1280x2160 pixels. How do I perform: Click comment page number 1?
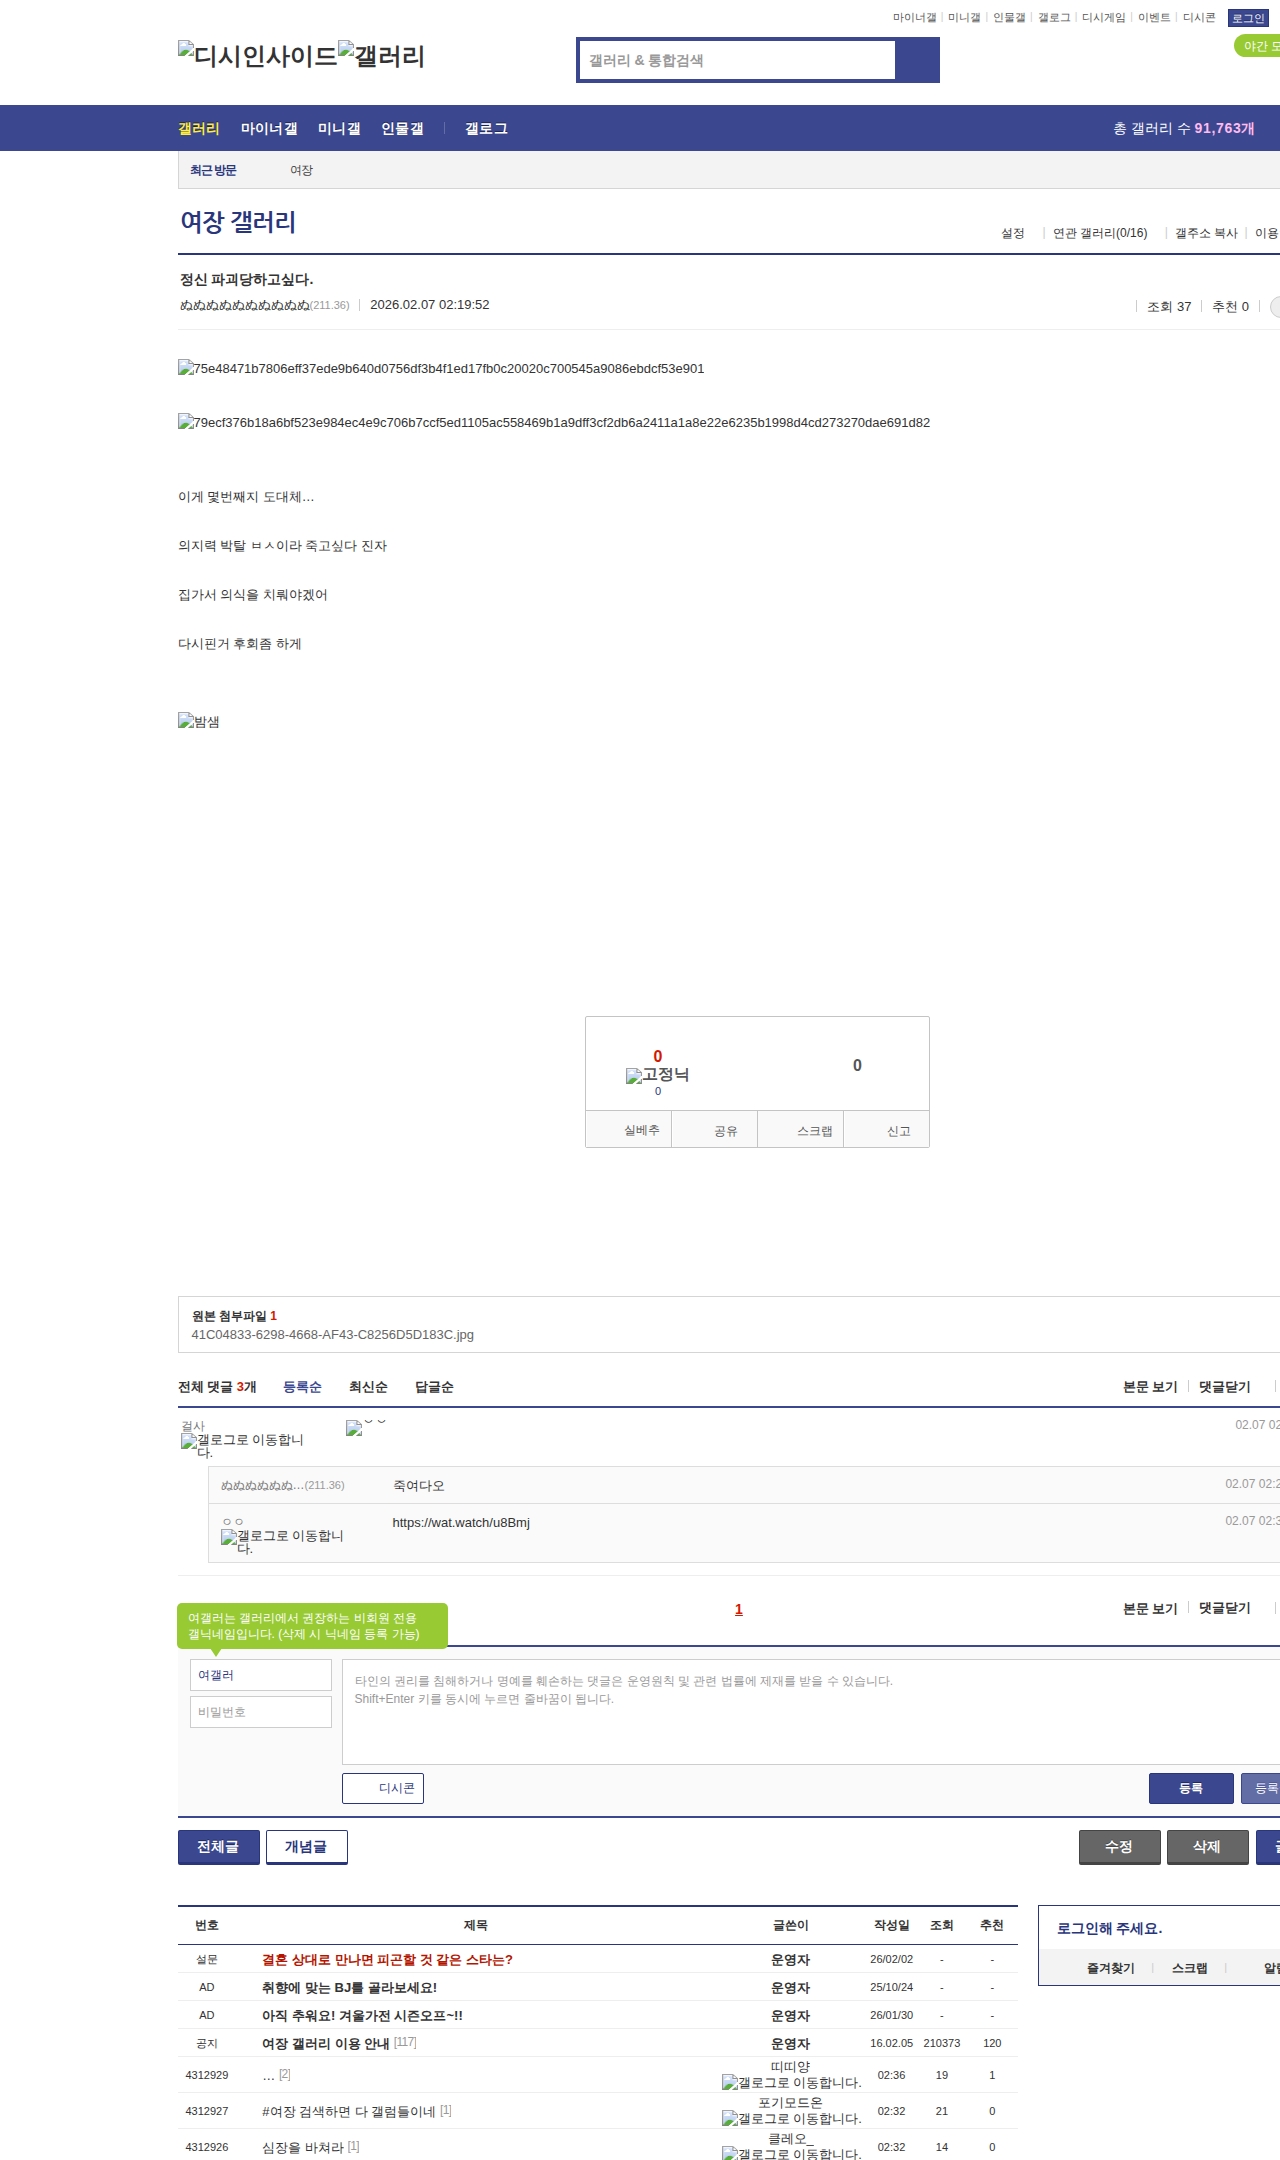pos(739,1609)
